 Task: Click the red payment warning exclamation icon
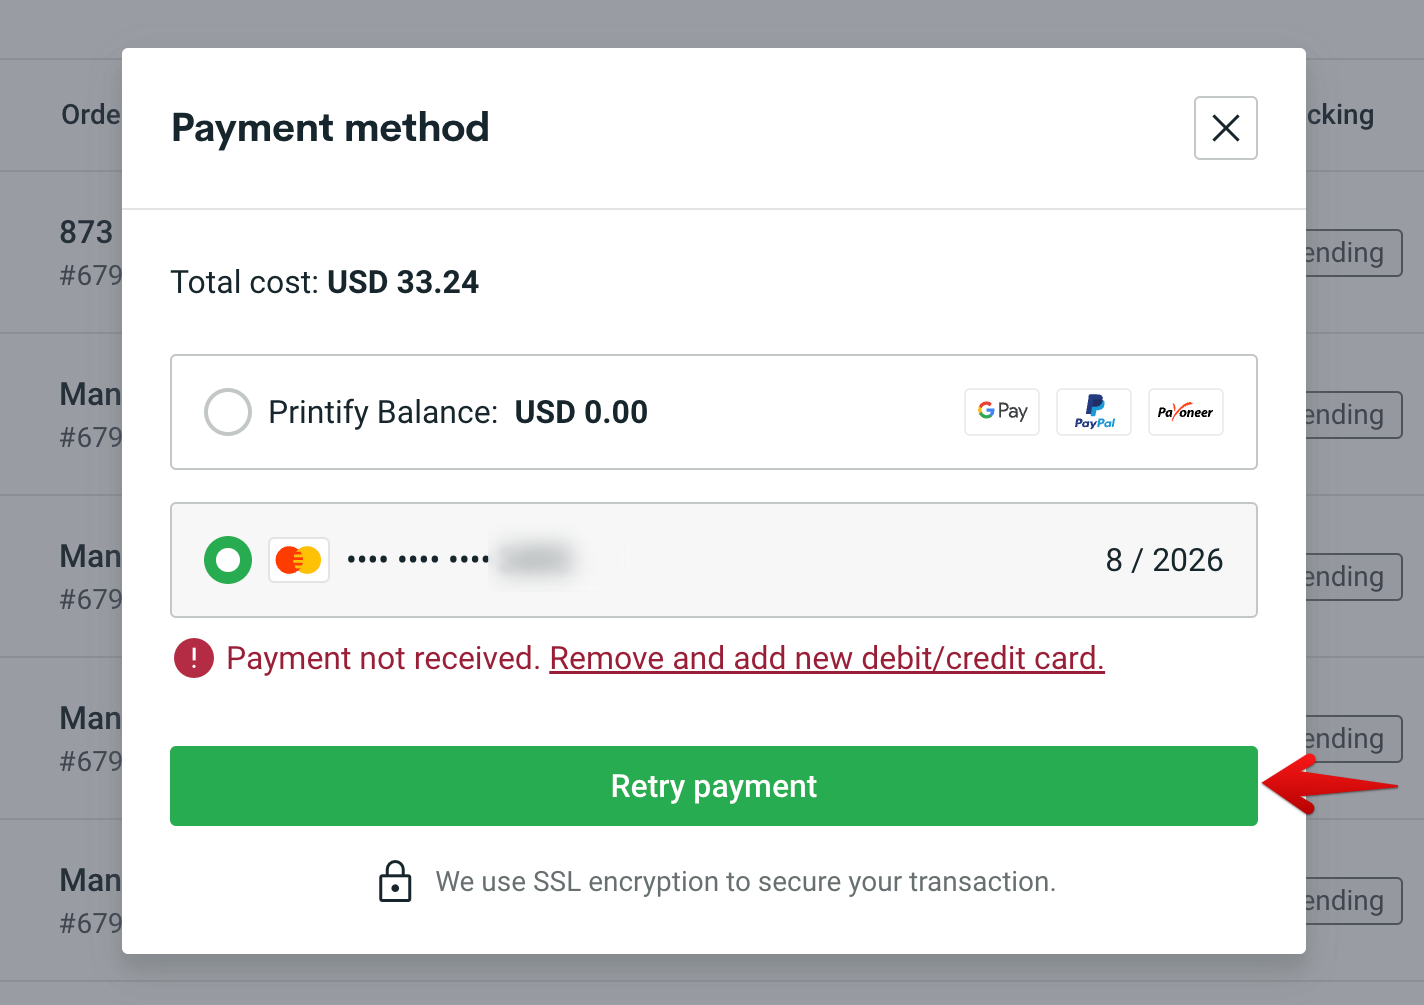(x=193, y=658)
